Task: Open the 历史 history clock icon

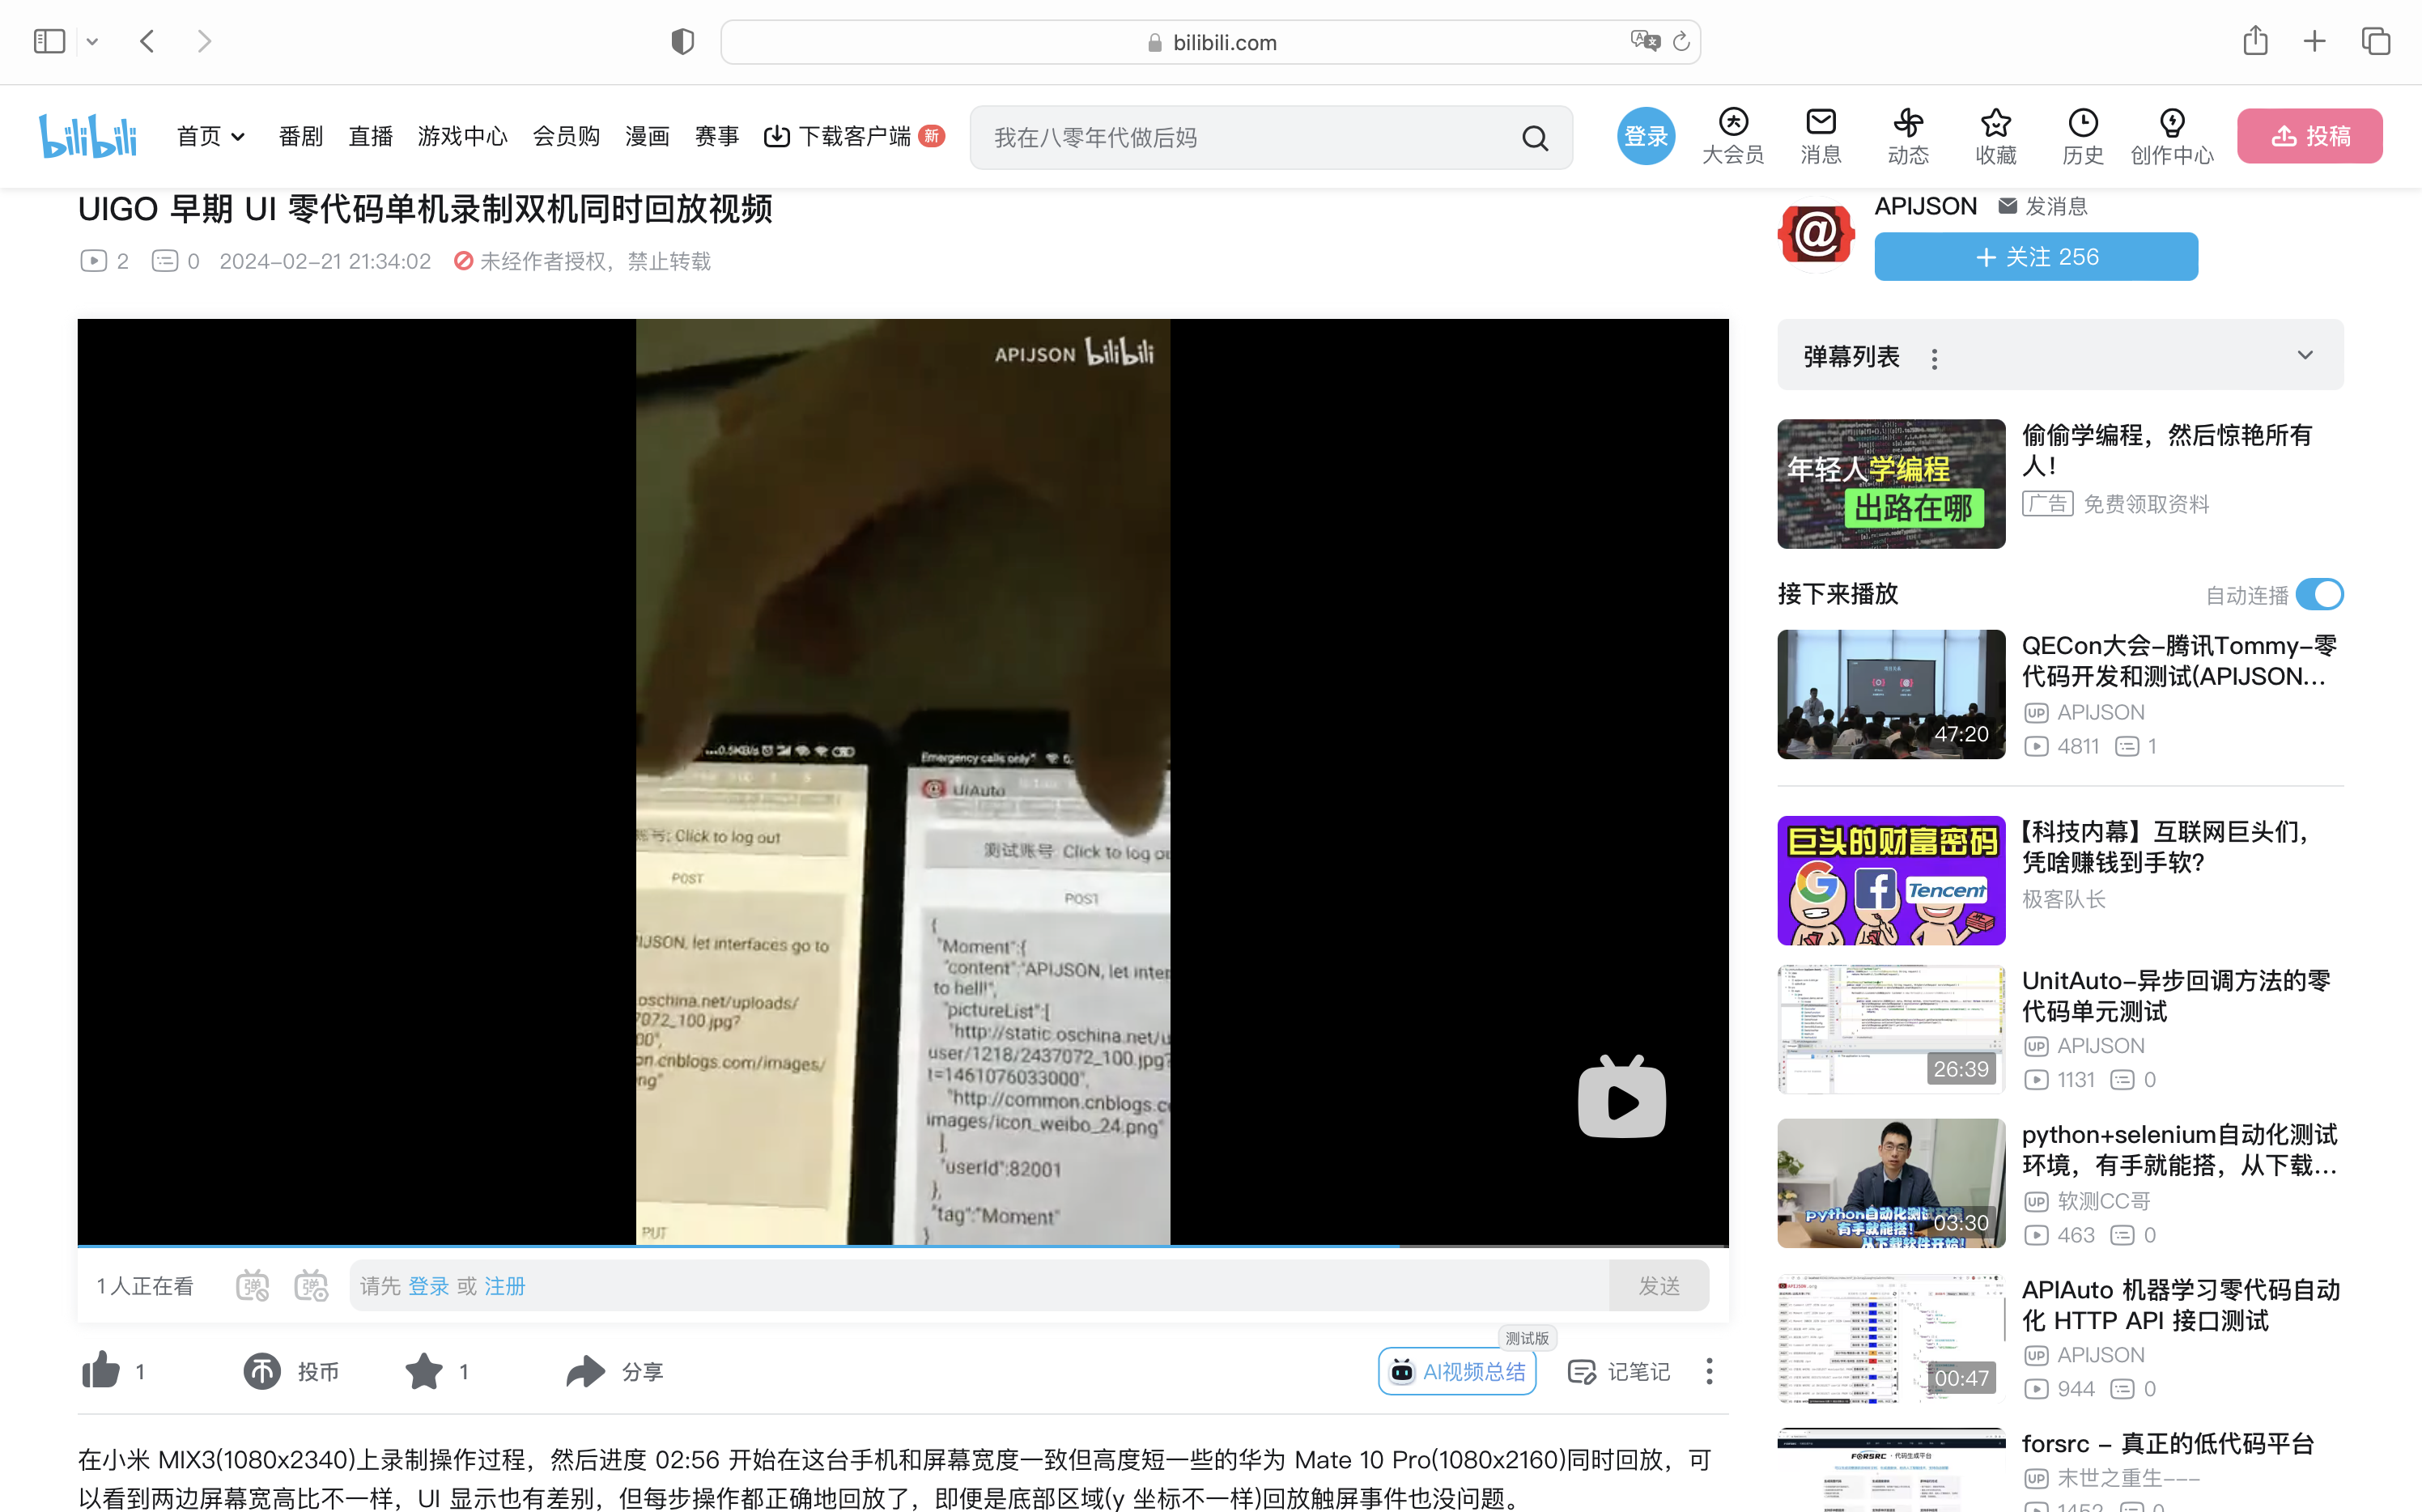Action: [2082, 124]
